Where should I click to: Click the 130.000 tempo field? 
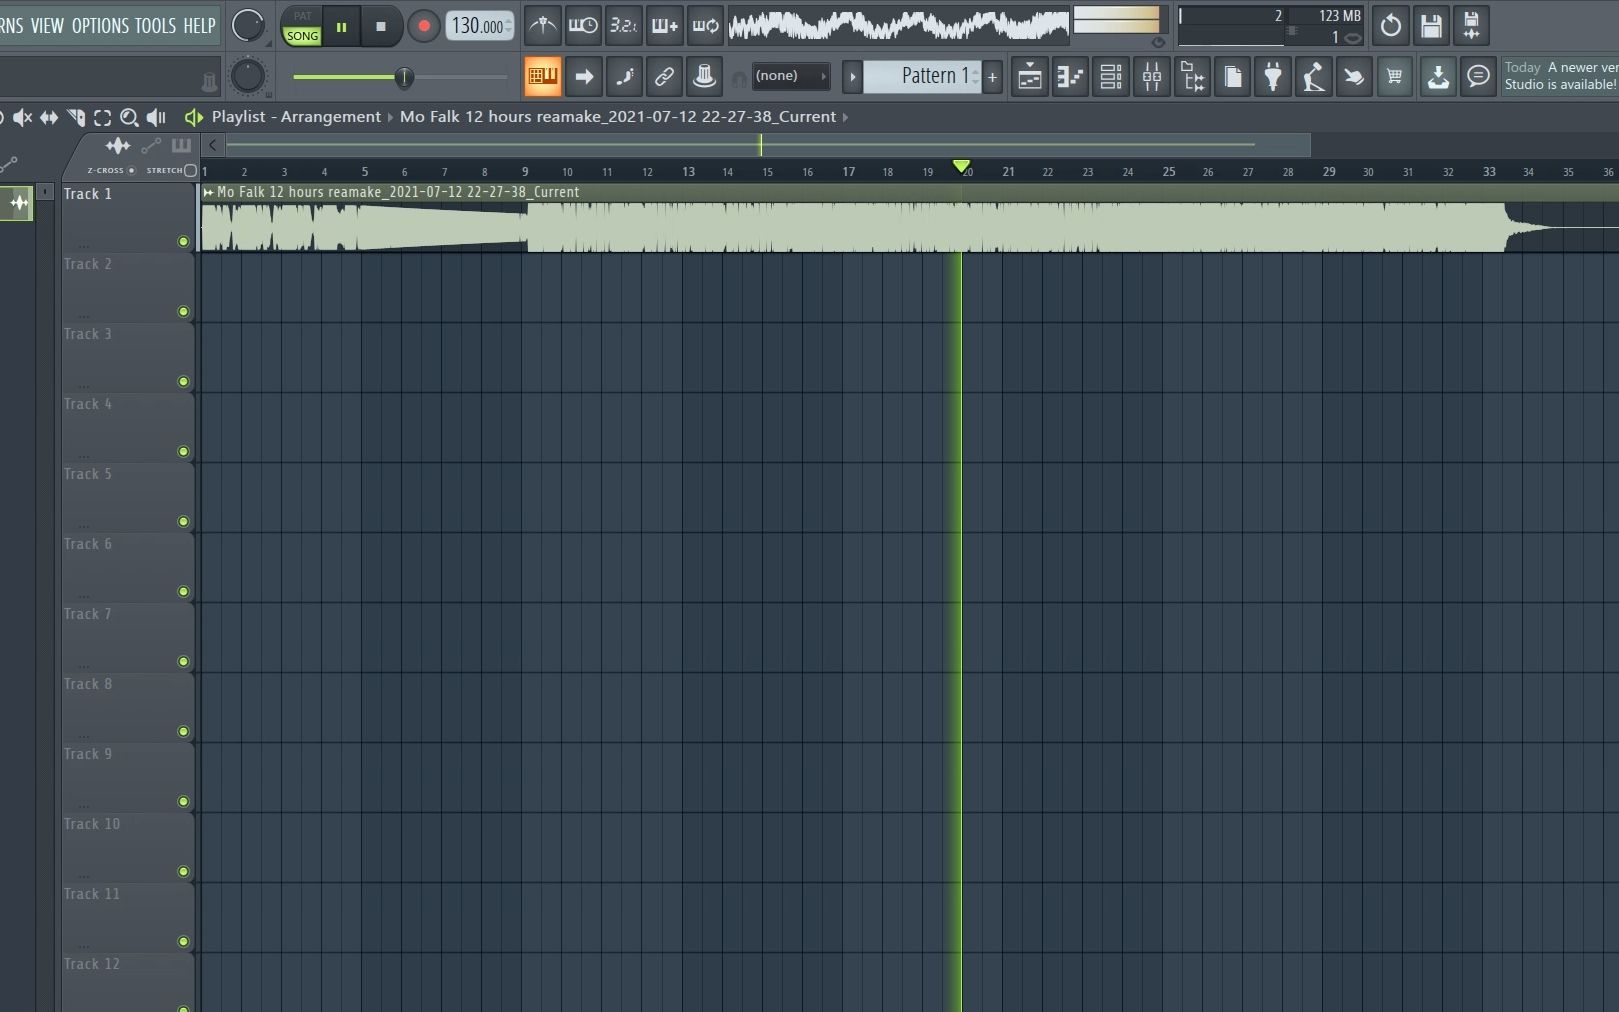coord(479,26)
